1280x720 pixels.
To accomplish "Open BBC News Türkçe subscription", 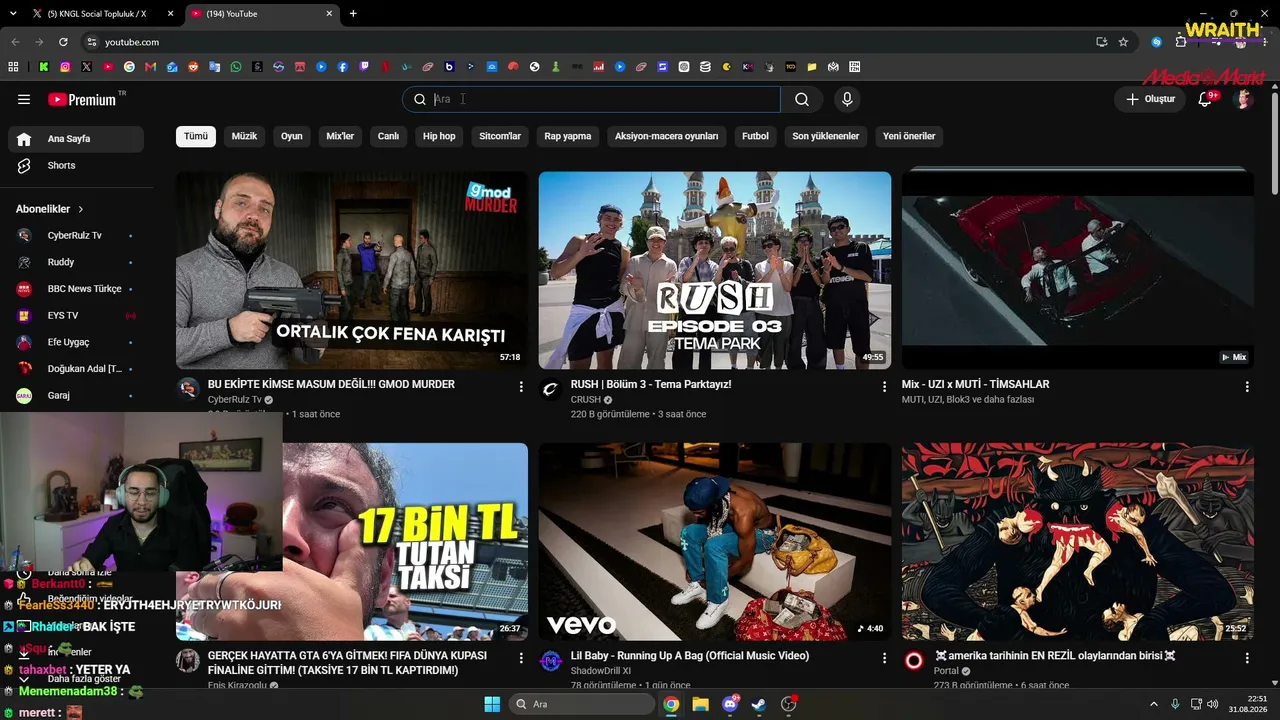I will (76, 289).
